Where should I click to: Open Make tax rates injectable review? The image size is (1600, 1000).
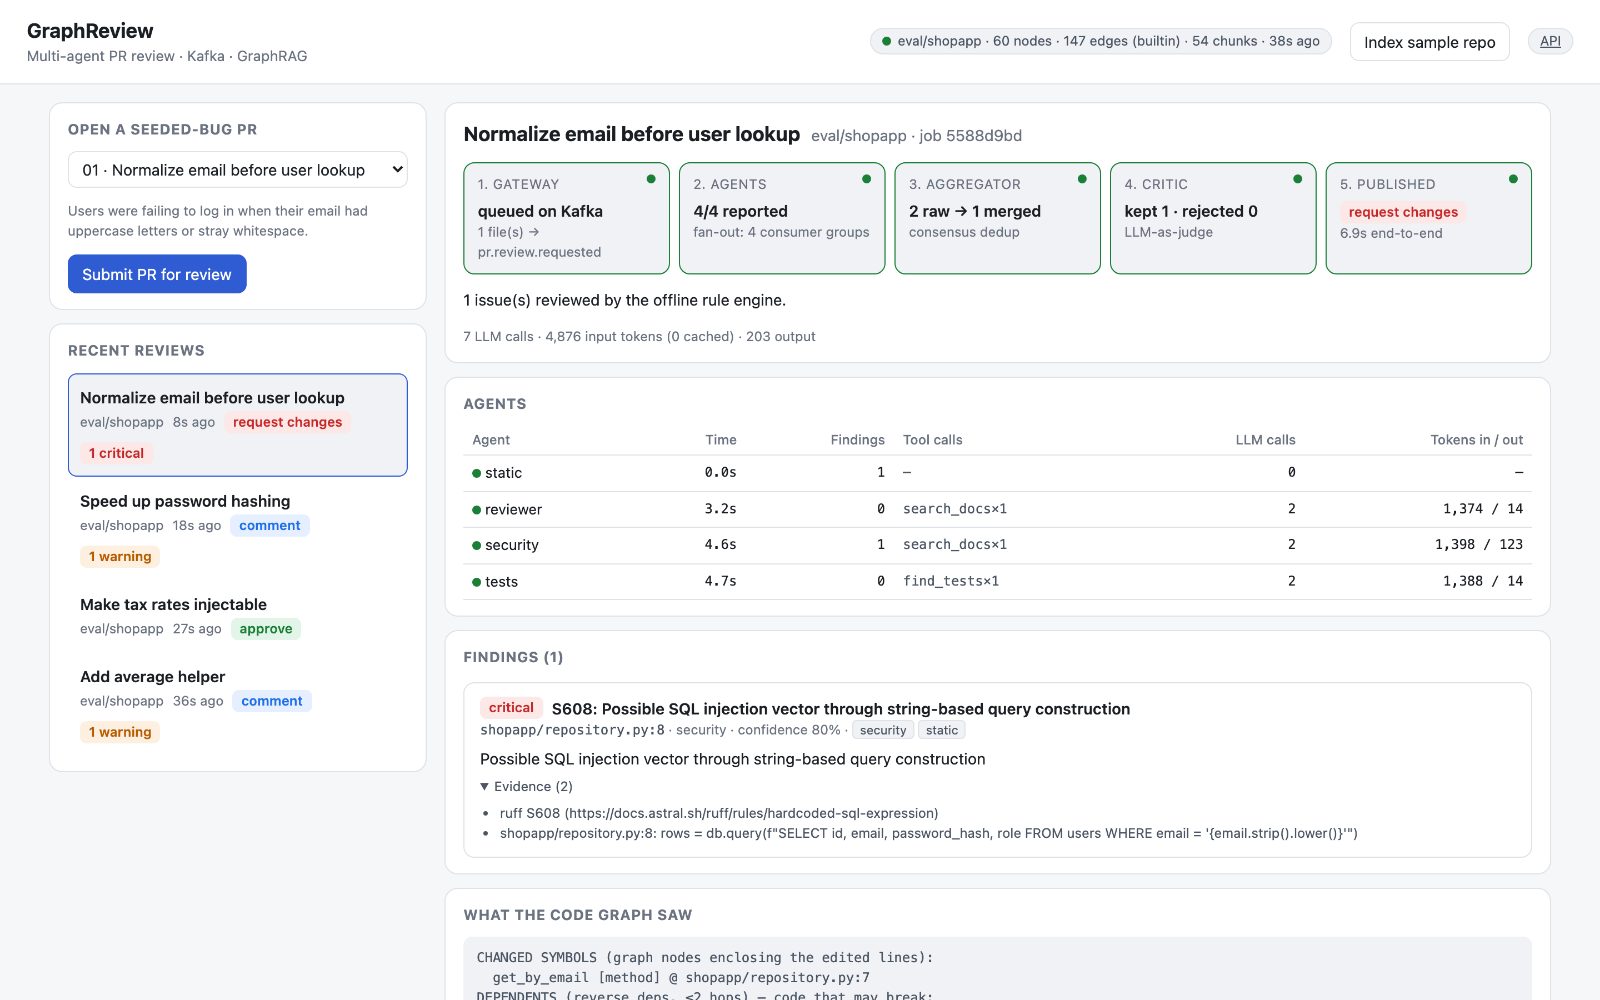pyautogui.click(x=238, y=616)
